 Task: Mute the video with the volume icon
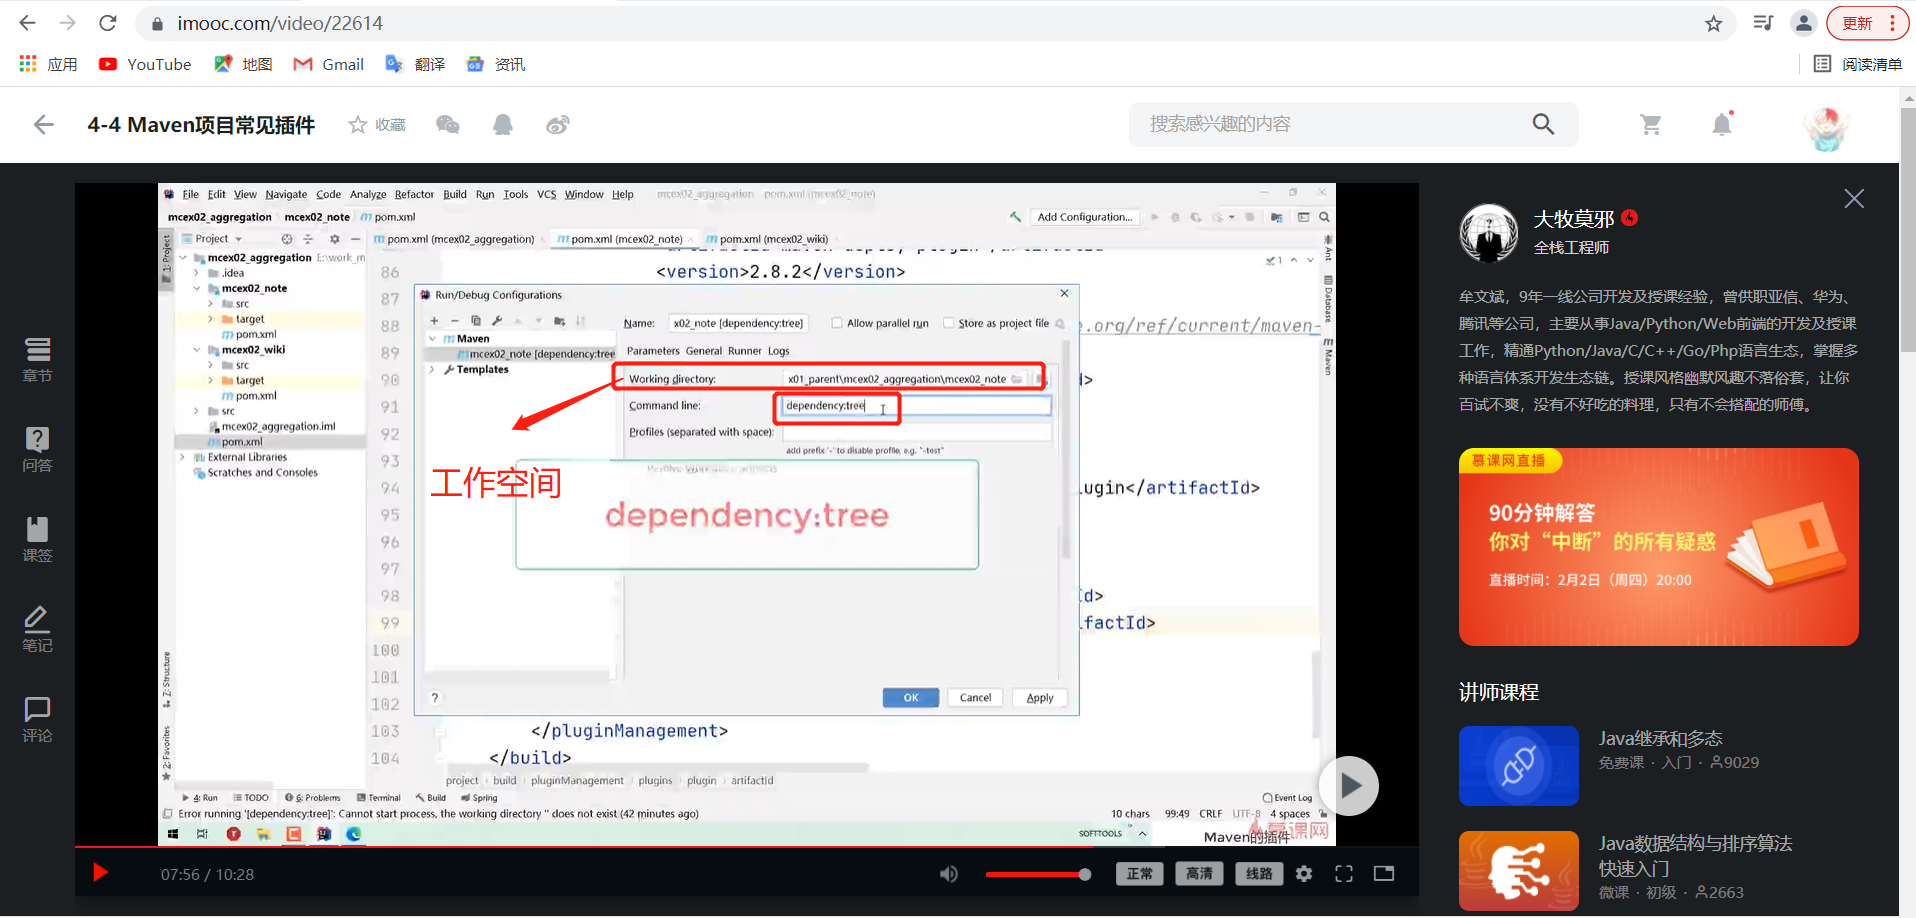click(949, 874)
